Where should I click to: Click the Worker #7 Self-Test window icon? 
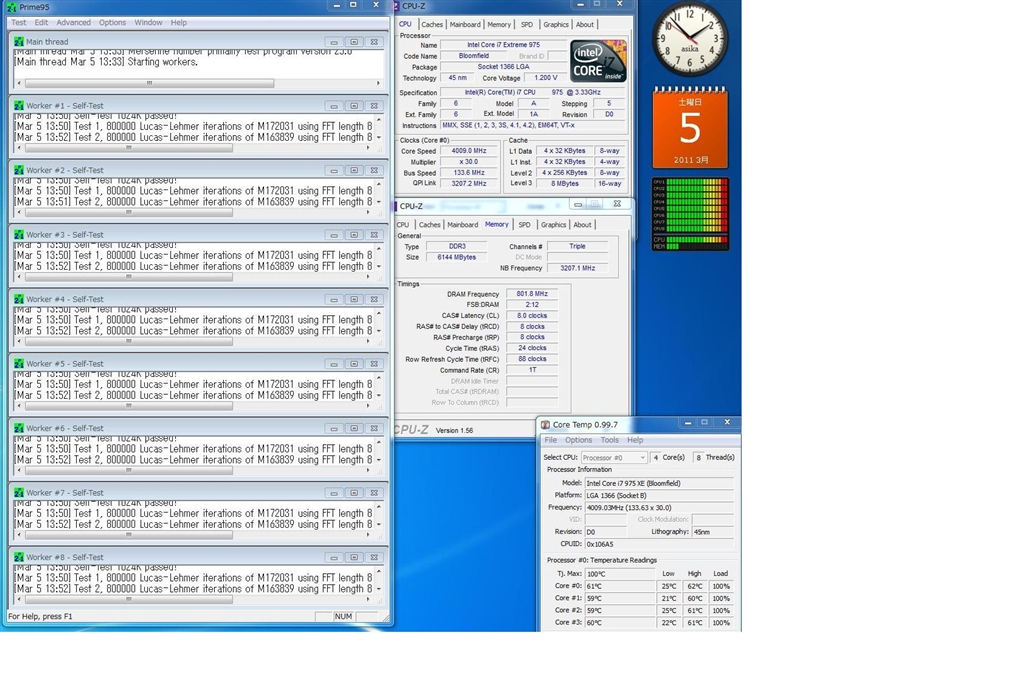coord(19,493)
